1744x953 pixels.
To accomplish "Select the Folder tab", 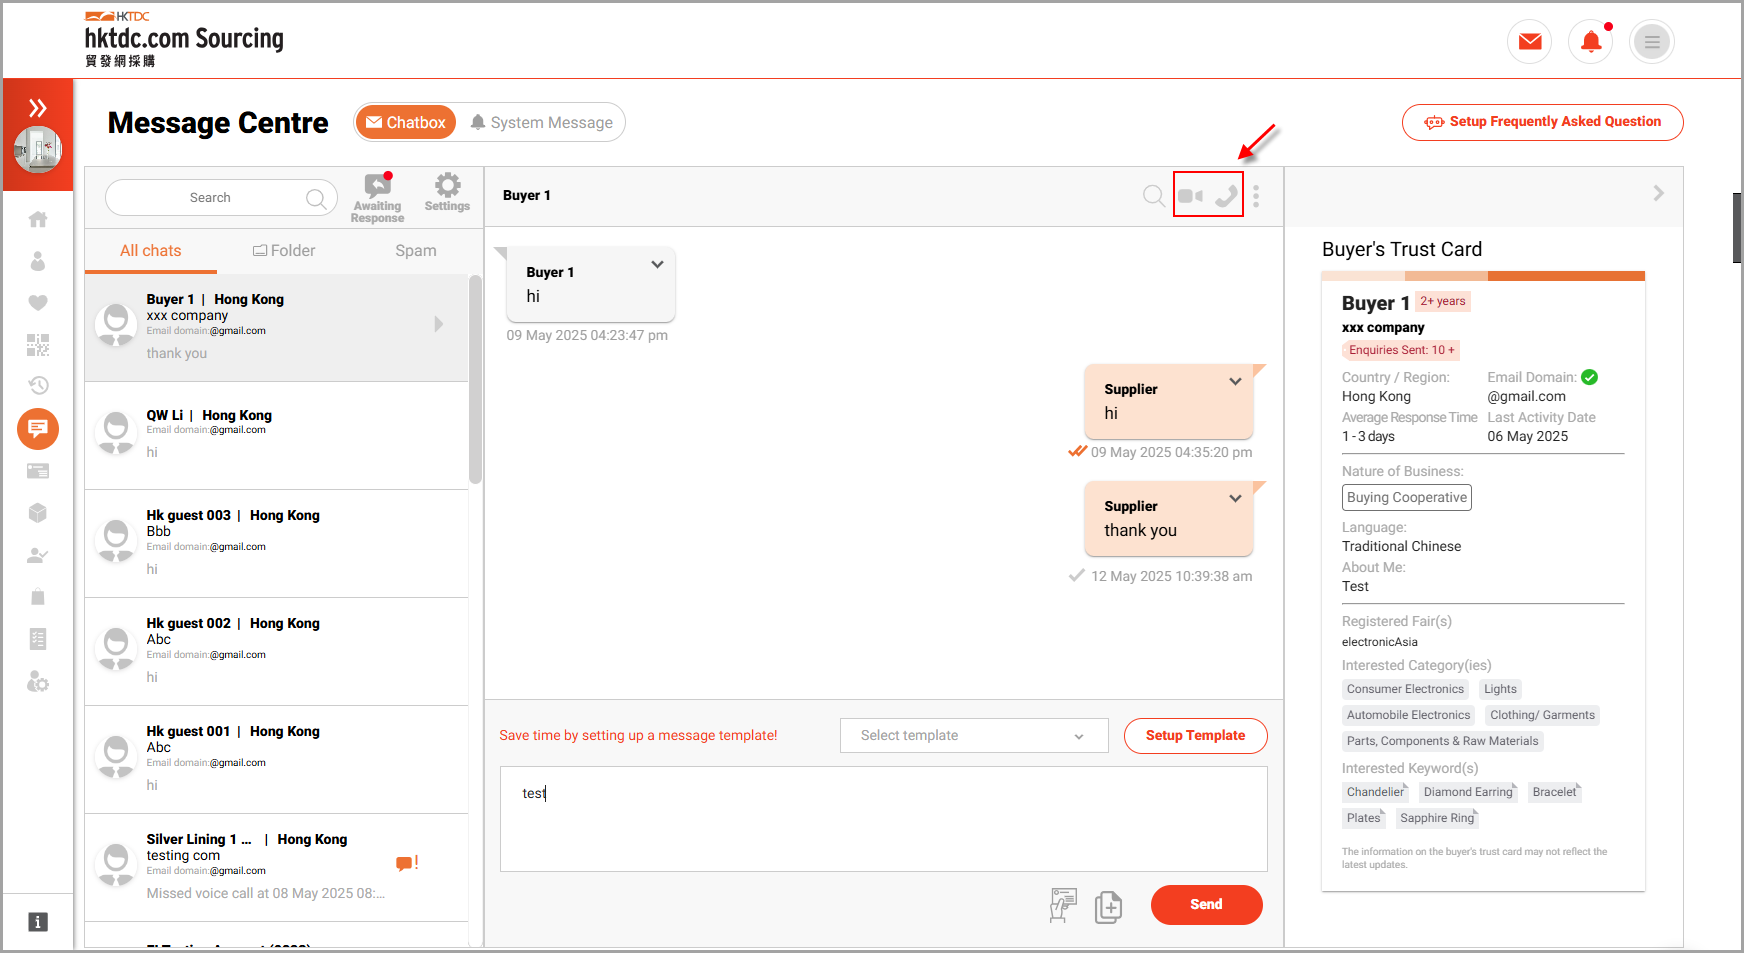I will tap(284, 251).
